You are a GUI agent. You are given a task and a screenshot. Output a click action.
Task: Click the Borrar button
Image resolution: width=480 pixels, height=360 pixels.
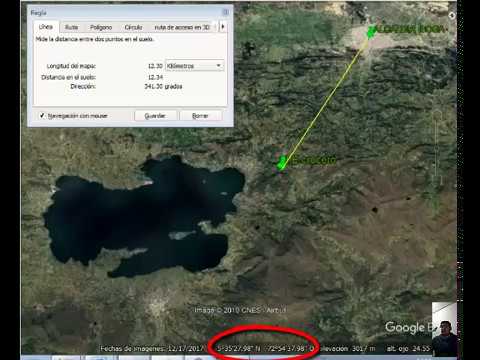pyautogui.click(x=200, y=116)
